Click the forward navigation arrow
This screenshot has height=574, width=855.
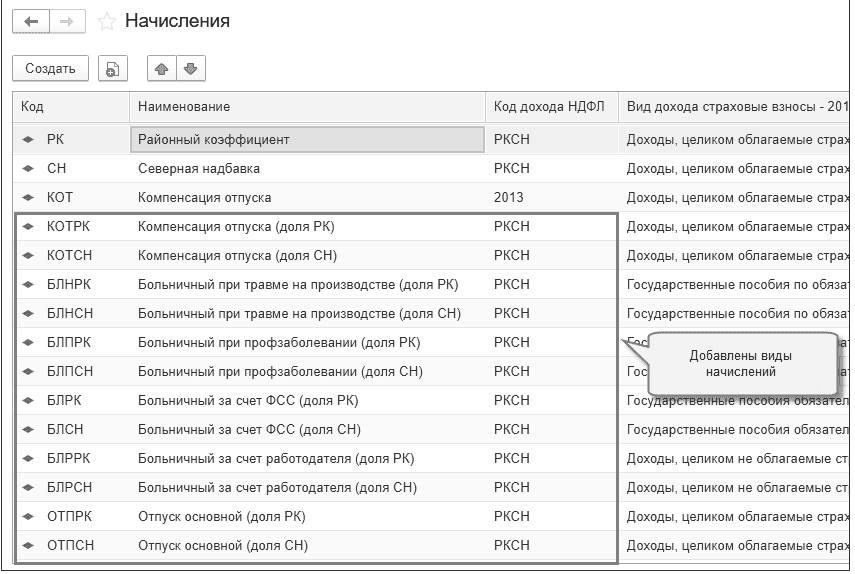(67, 21)
